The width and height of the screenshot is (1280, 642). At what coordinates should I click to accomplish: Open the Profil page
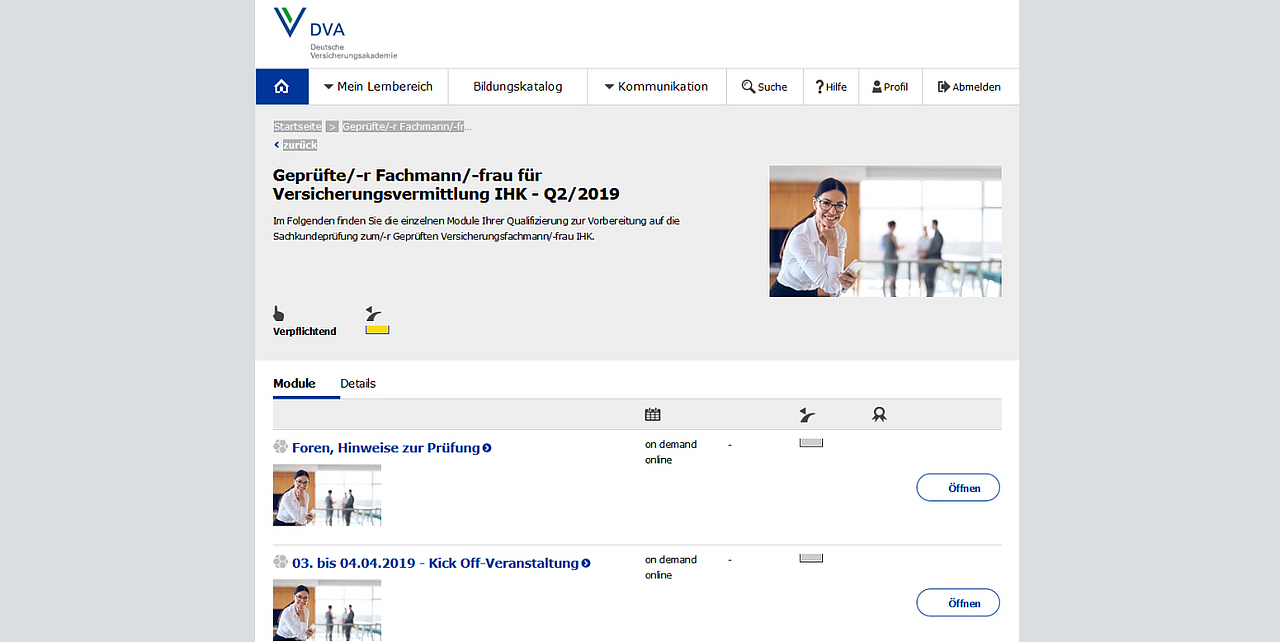(x=890, y=87)
